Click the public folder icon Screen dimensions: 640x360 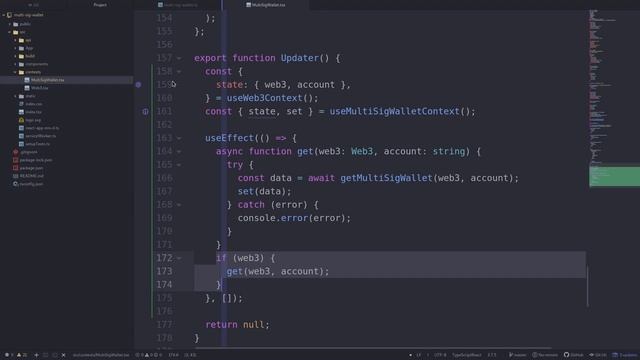pos(16,24)
